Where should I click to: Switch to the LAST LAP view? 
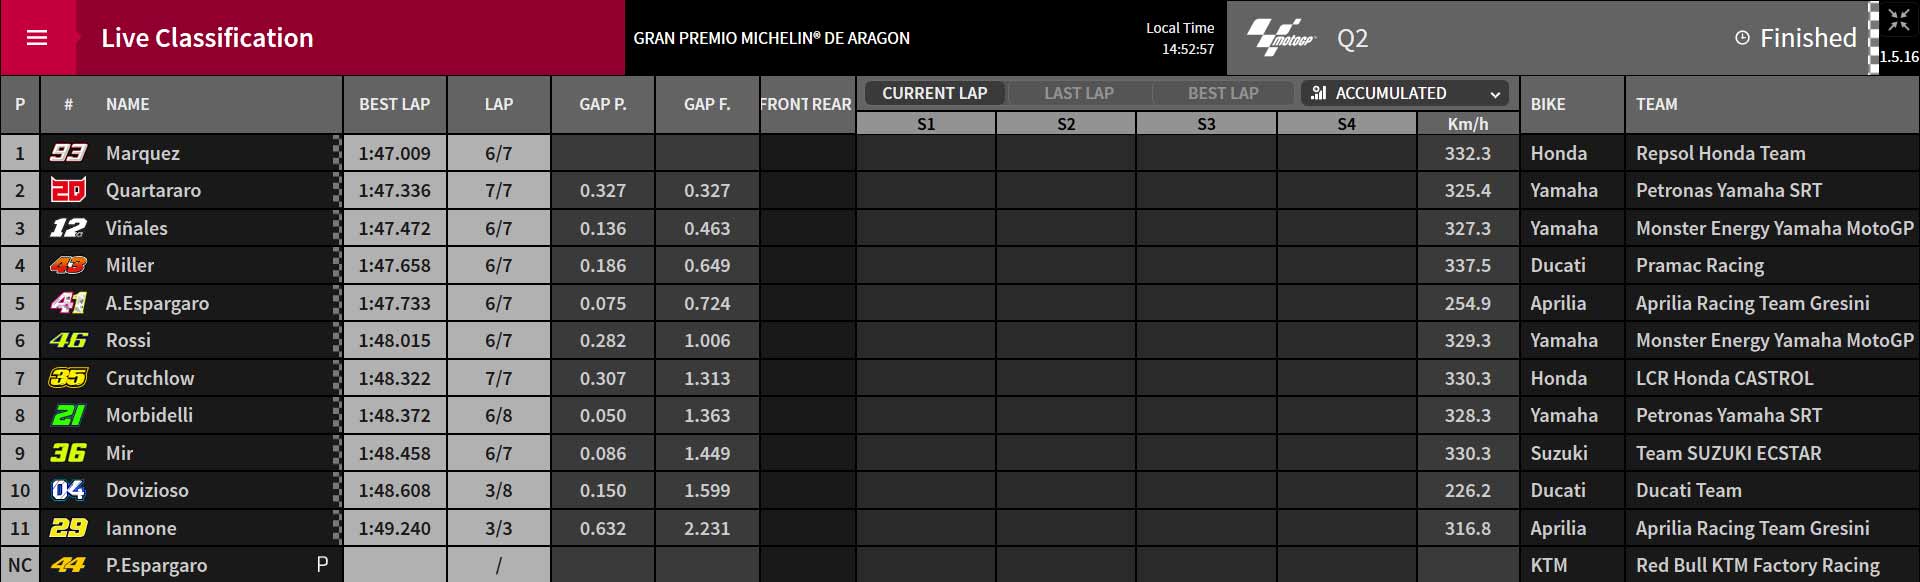click(1079, 93)
